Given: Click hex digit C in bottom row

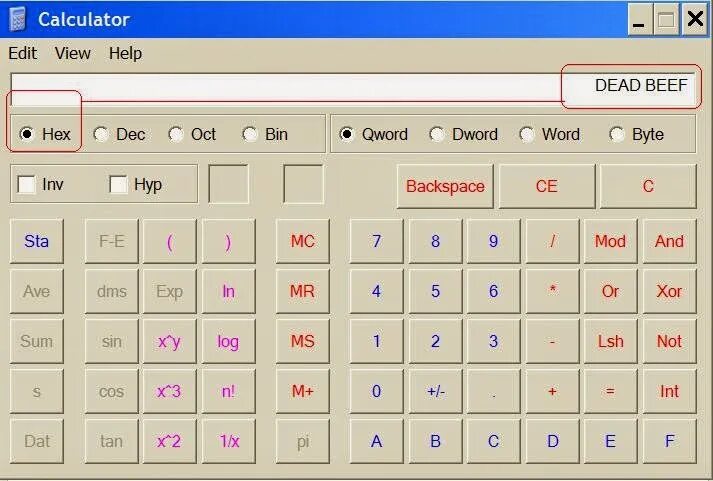Looking at the screenshot, I should pyautogui.click(x=493, y=441).
